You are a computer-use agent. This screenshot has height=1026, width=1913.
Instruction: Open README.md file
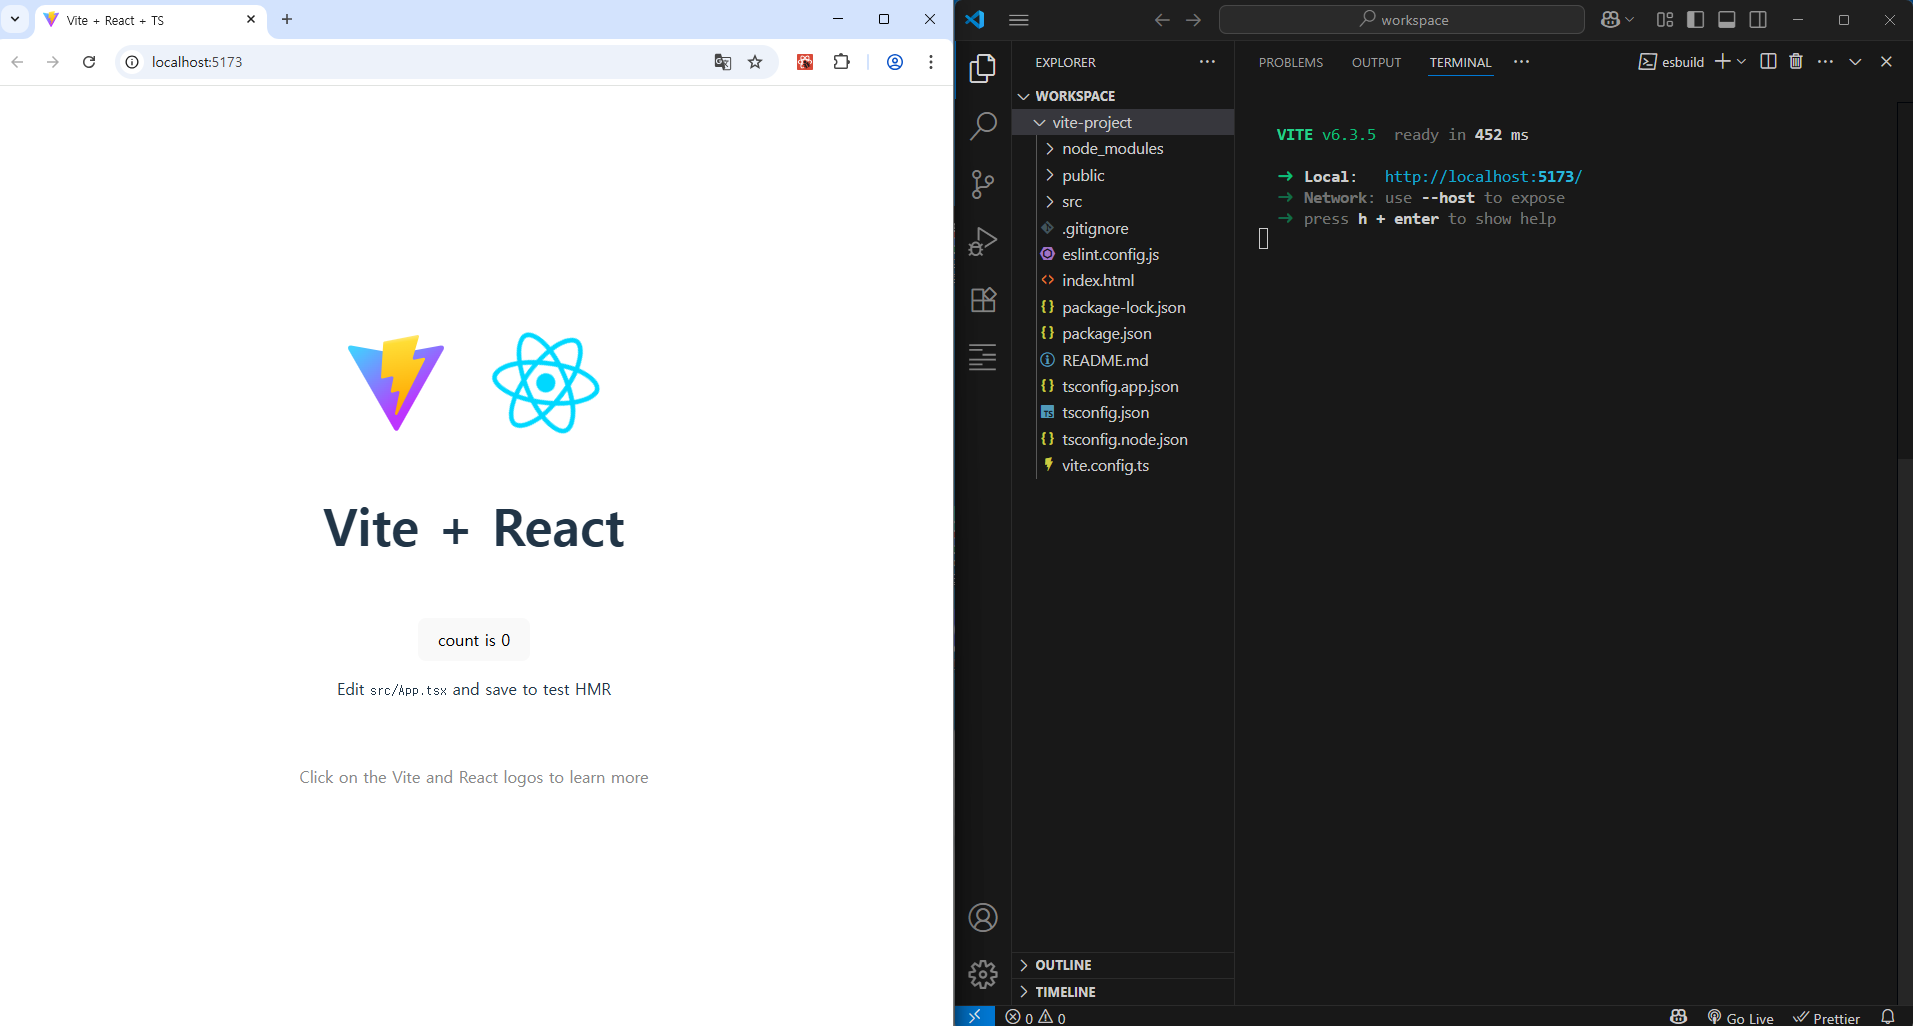pos(1123,360)
